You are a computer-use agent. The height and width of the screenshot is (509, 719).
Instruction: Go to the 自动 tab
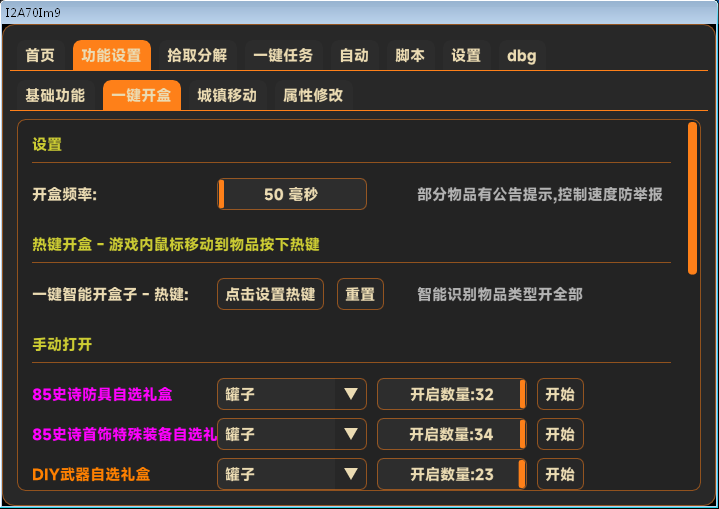354,56
